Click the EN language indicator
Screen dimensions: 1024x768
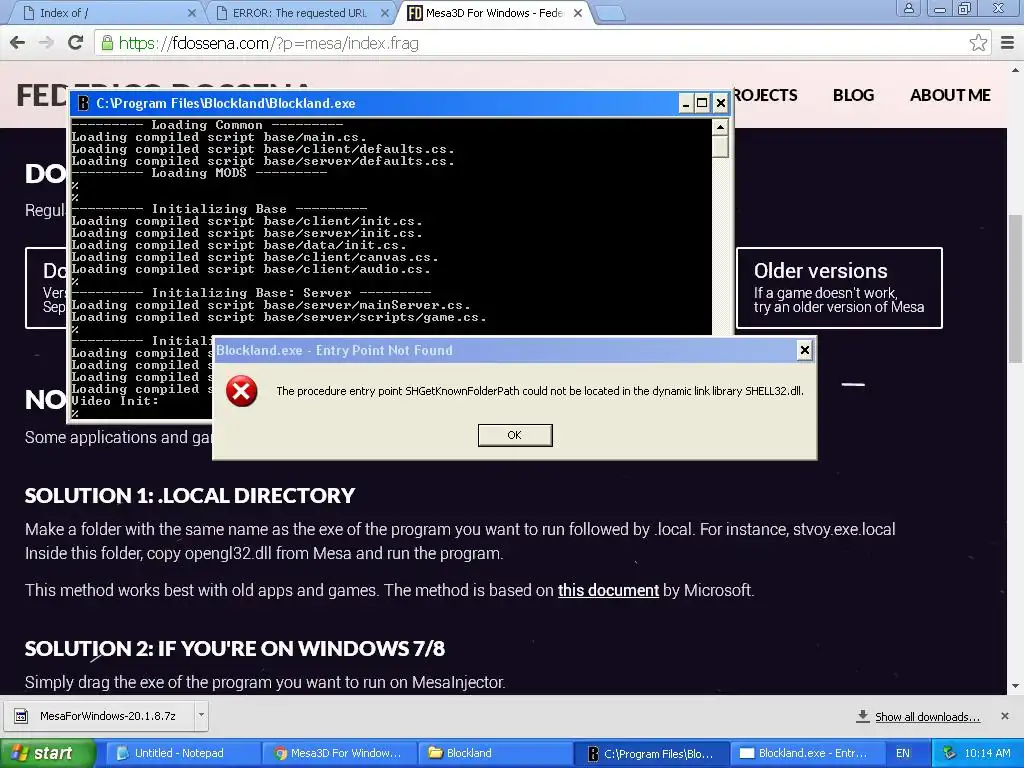[x=903, y=753]
